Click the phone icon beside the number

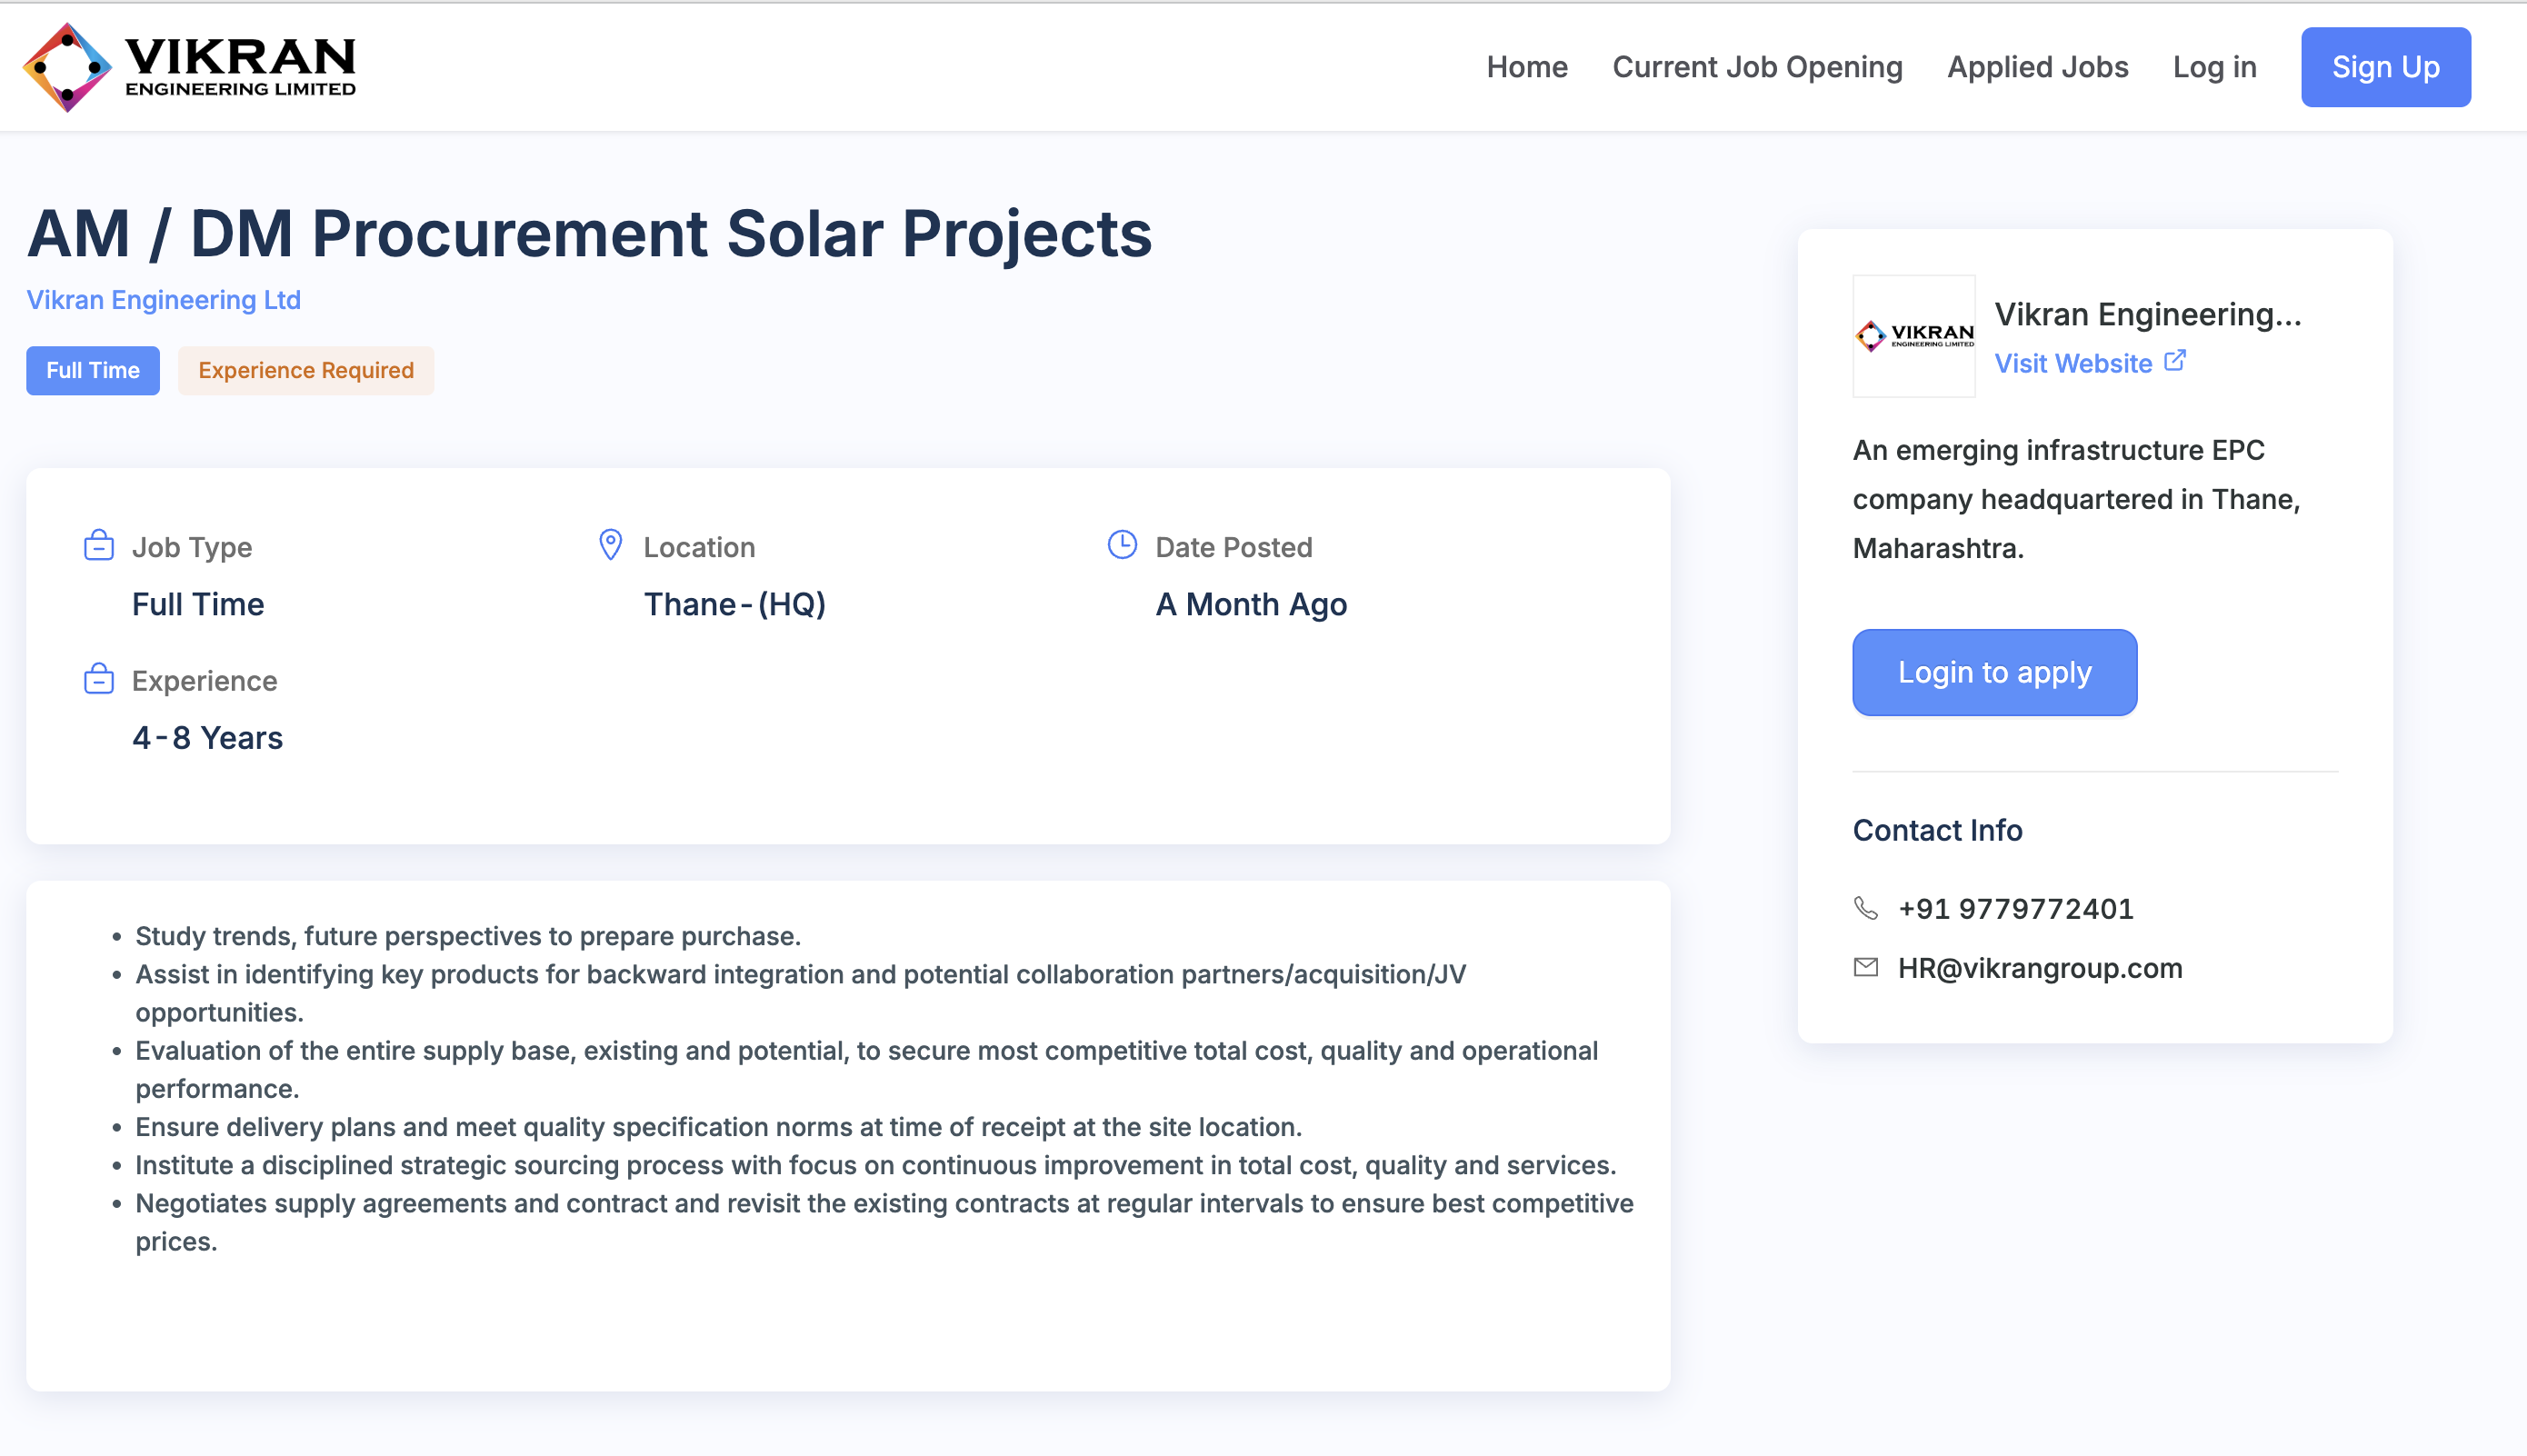click(x=1866, y=908)
